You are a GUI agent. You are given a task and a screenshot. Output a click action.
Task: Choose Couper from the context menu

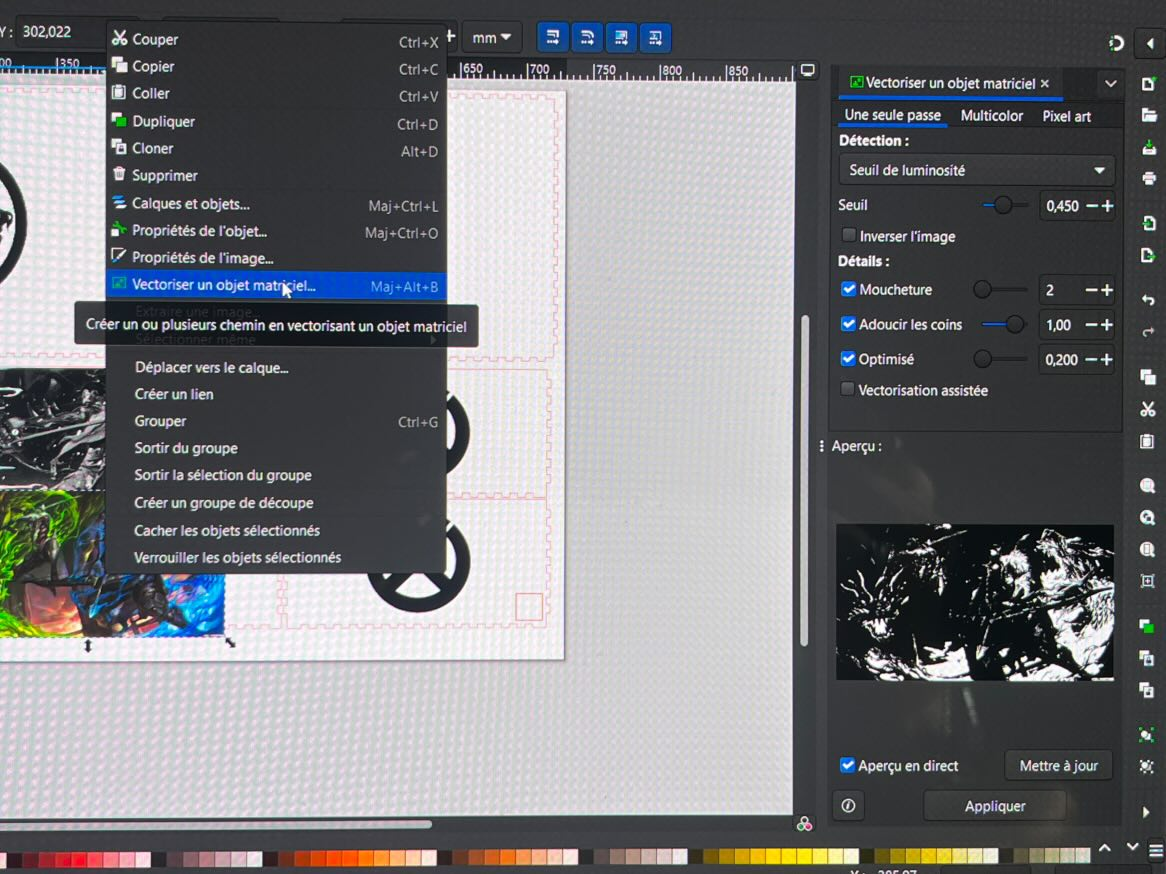point(276,39)
